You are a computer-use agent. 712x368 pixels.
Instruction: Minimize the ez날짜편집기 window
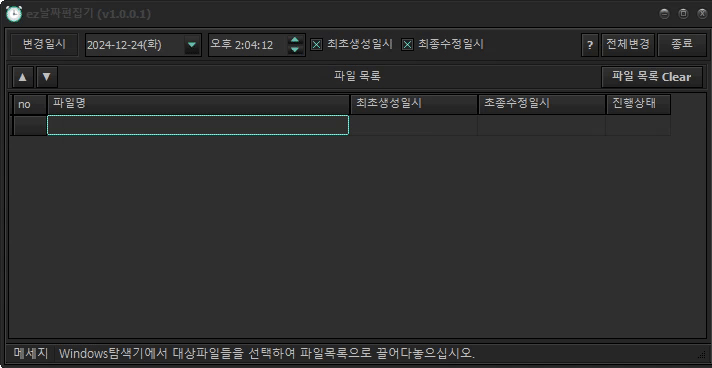(x=664, y=14)
